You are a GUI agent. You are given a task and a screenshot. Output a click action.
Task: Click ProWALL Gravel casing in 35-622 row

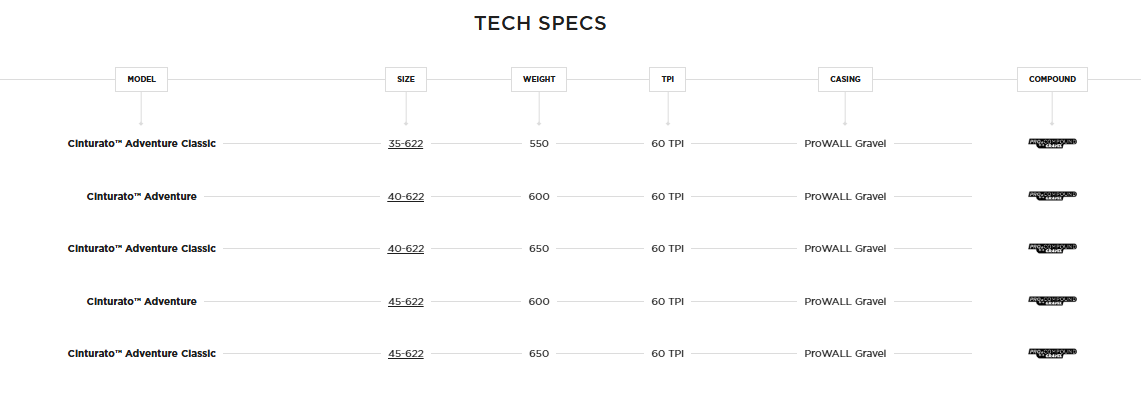point(845,144)
